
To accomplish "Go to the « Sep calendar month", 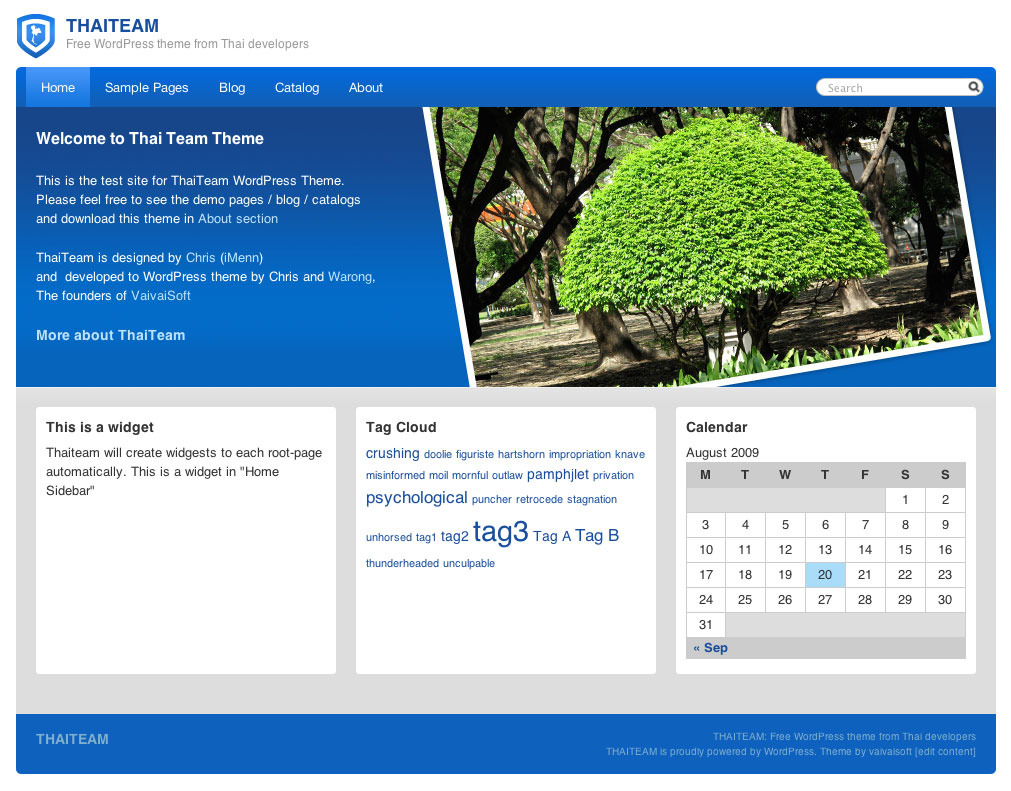I will 711,648.
